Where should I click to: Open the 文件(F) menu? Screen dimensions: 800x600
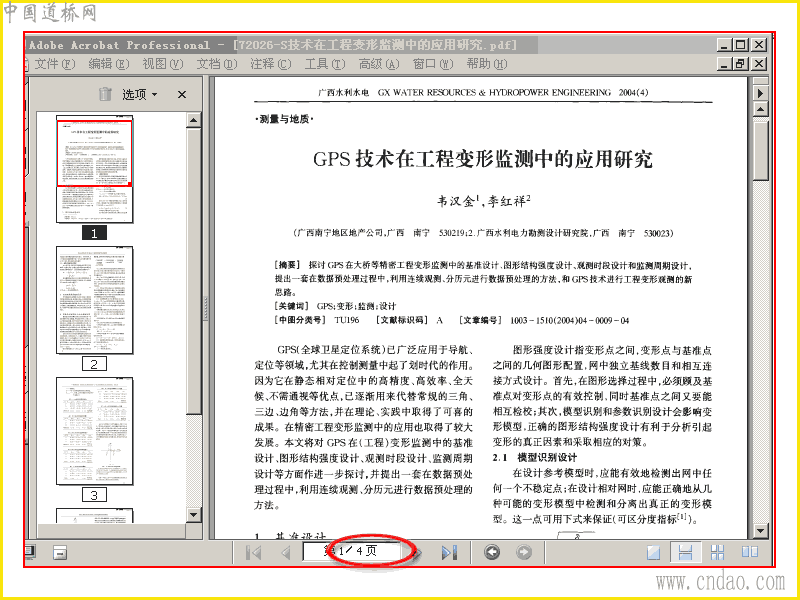tap(54, 64)
